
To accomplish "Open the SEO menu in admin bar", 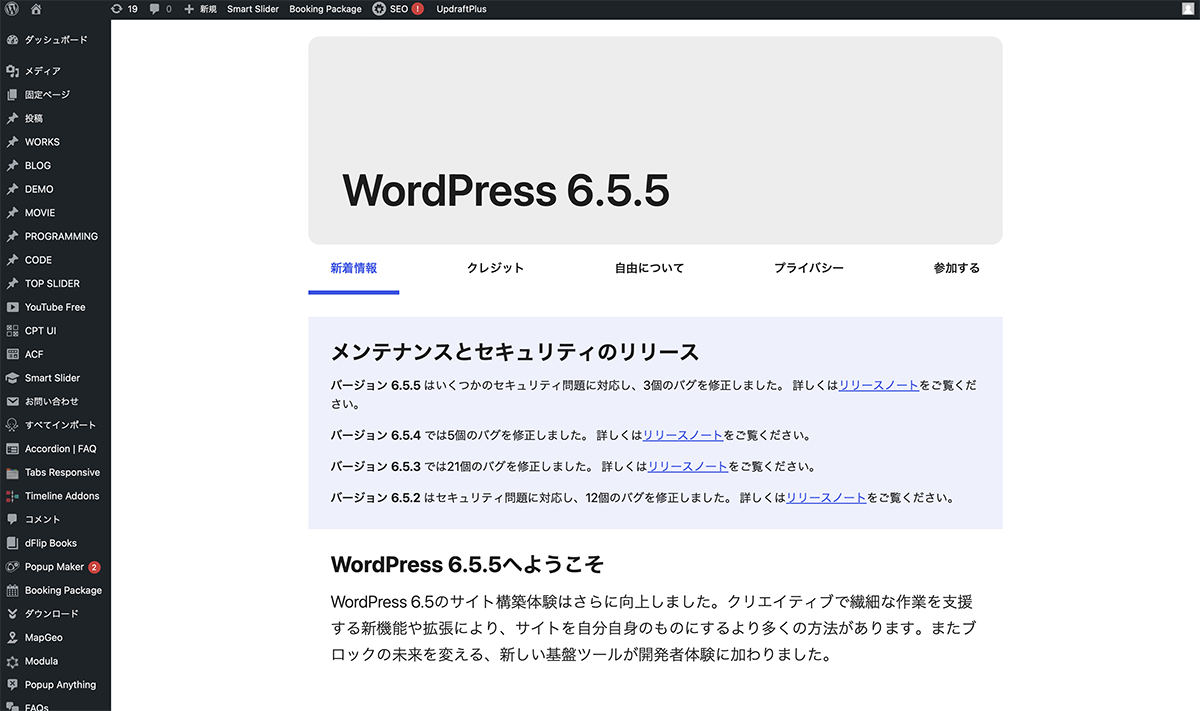I will point(398,9).
